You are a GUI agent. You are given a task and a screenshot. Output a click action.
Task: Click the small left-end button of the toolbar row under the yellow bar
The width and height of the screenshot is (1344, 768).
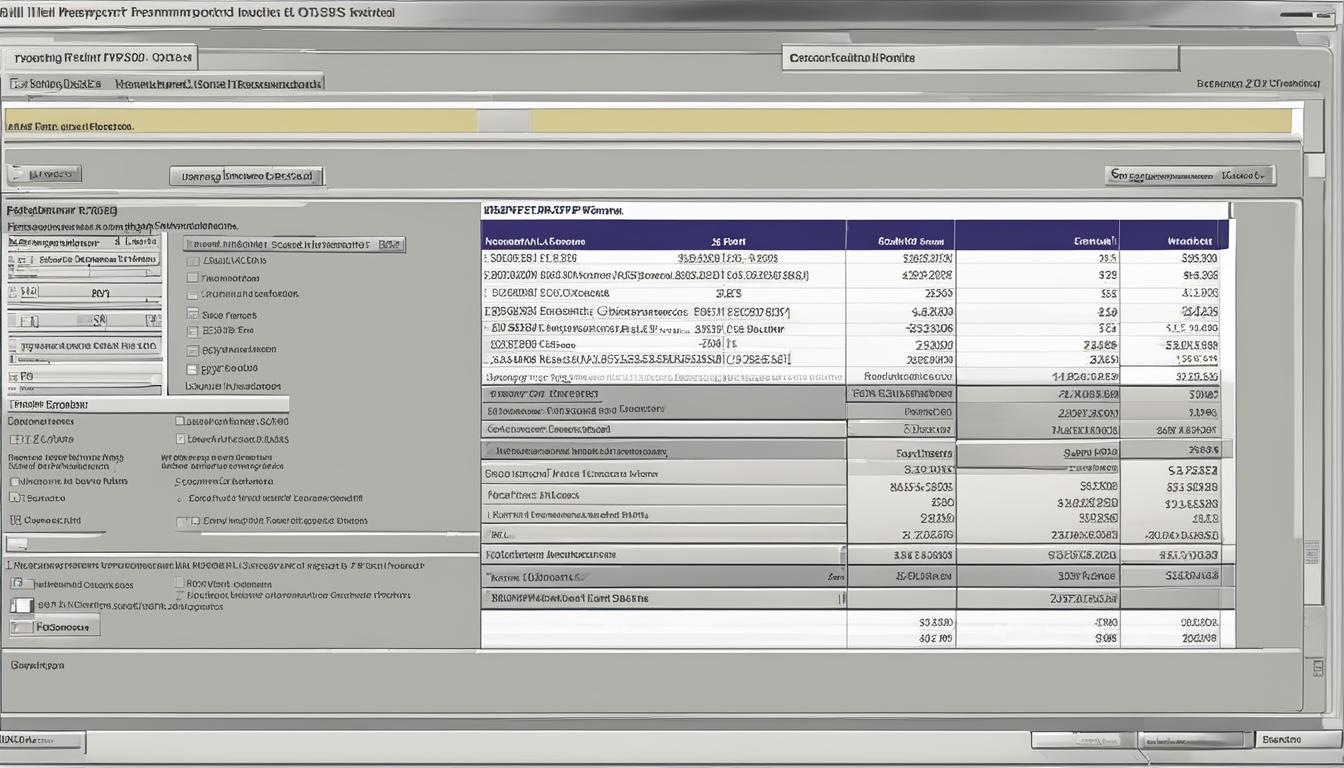pyautogui.click(x=44, y=174)
